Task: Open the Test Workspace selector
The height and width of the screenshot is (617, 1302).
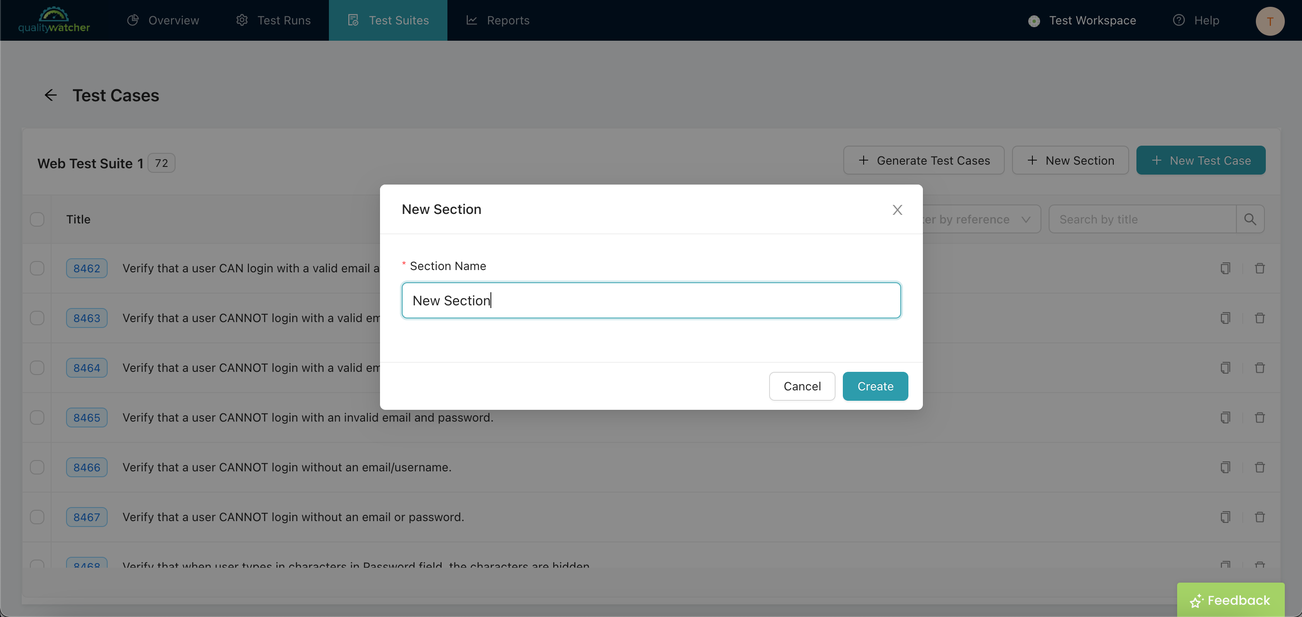Action: (1082, 20)
